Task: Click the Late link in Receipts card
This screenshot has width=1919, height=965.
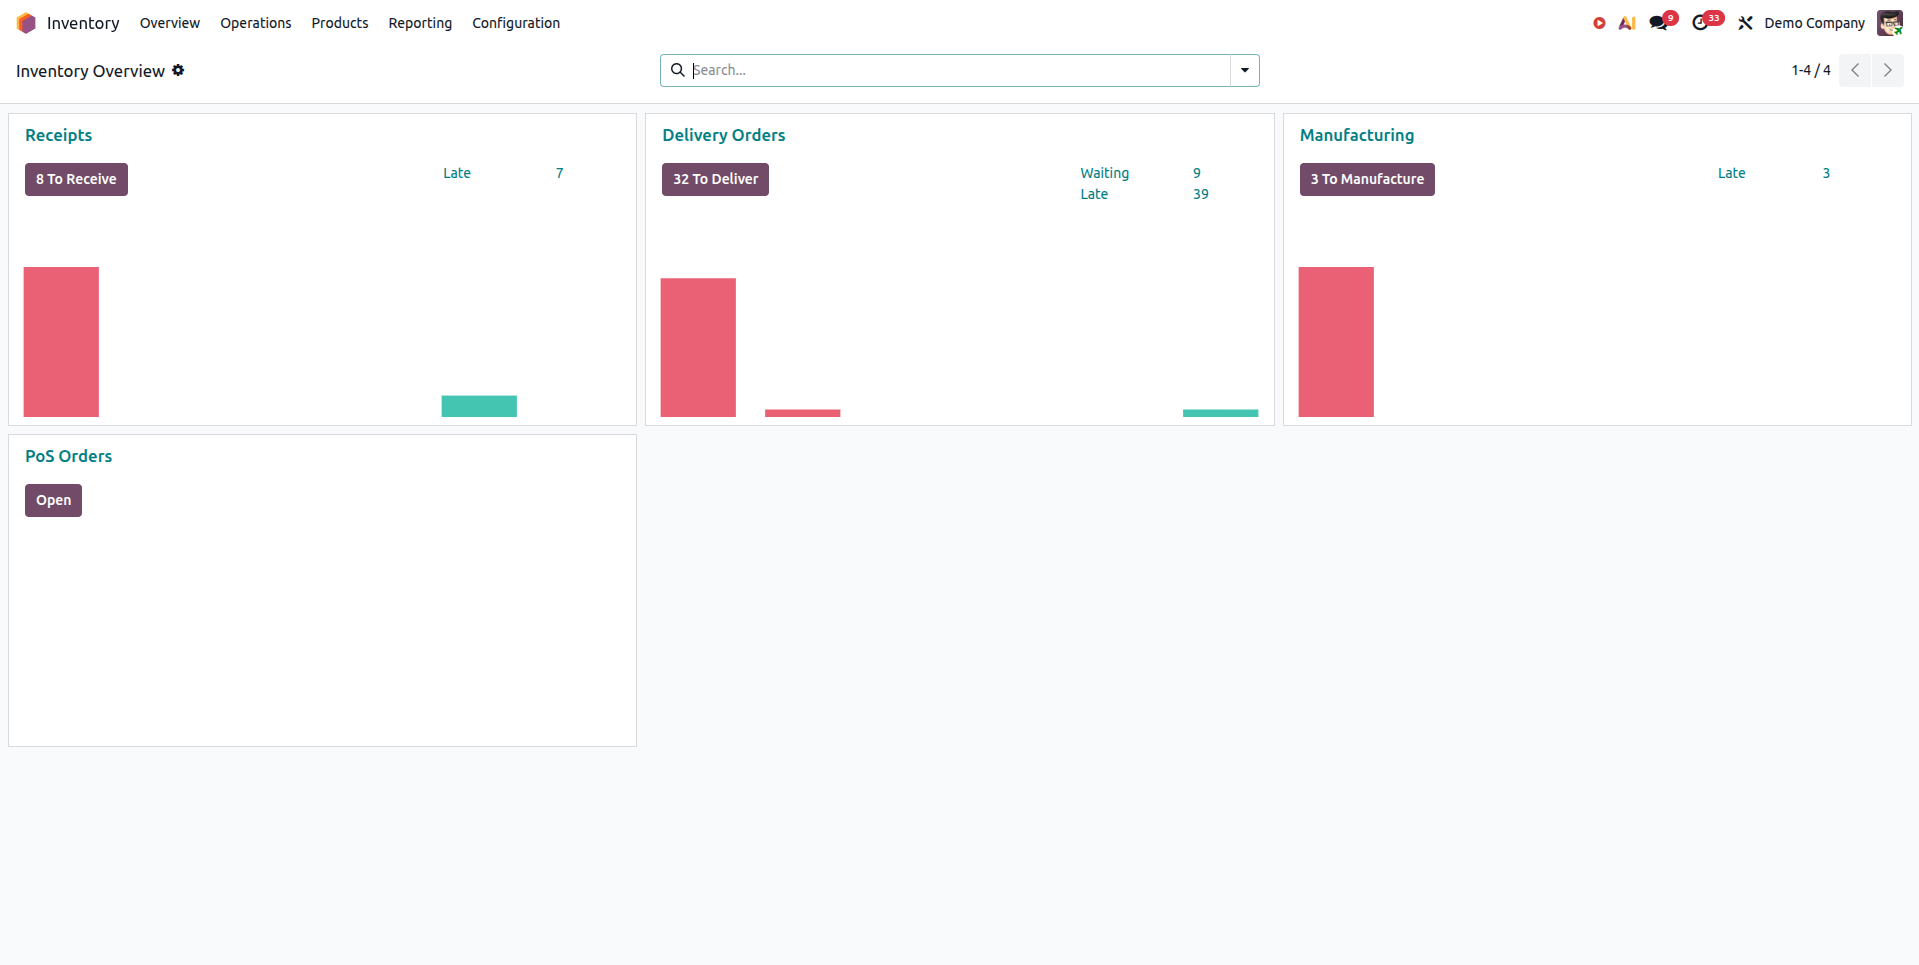Action: (457, 173)
